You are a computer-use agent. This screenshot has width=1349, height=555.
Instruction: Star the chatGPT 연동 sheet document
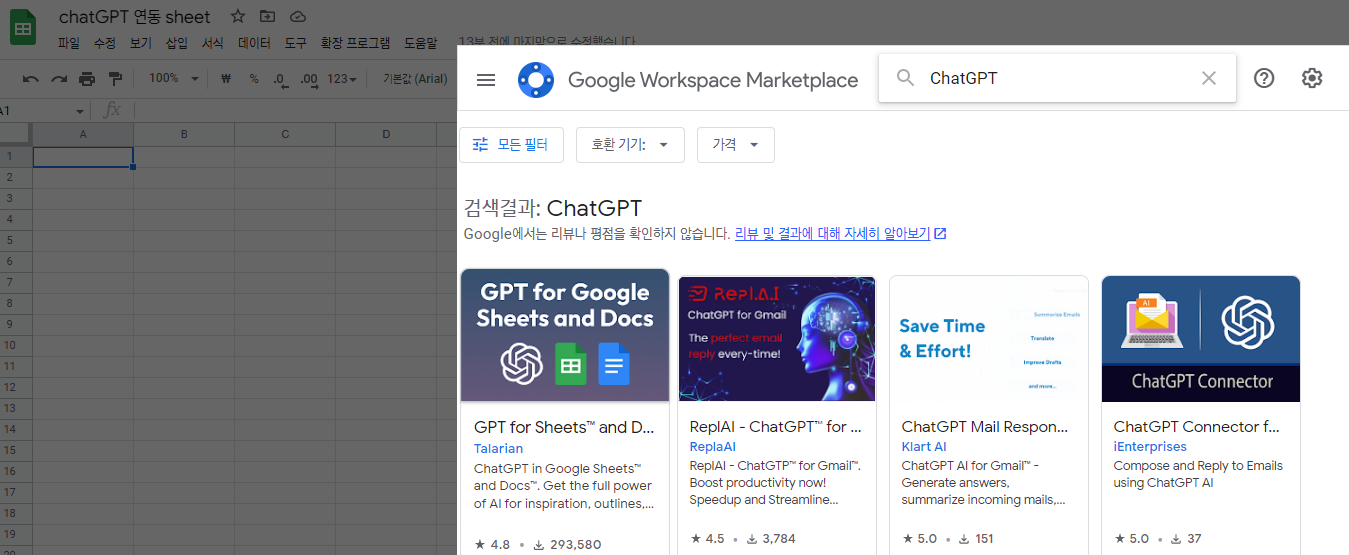point(237,16)
